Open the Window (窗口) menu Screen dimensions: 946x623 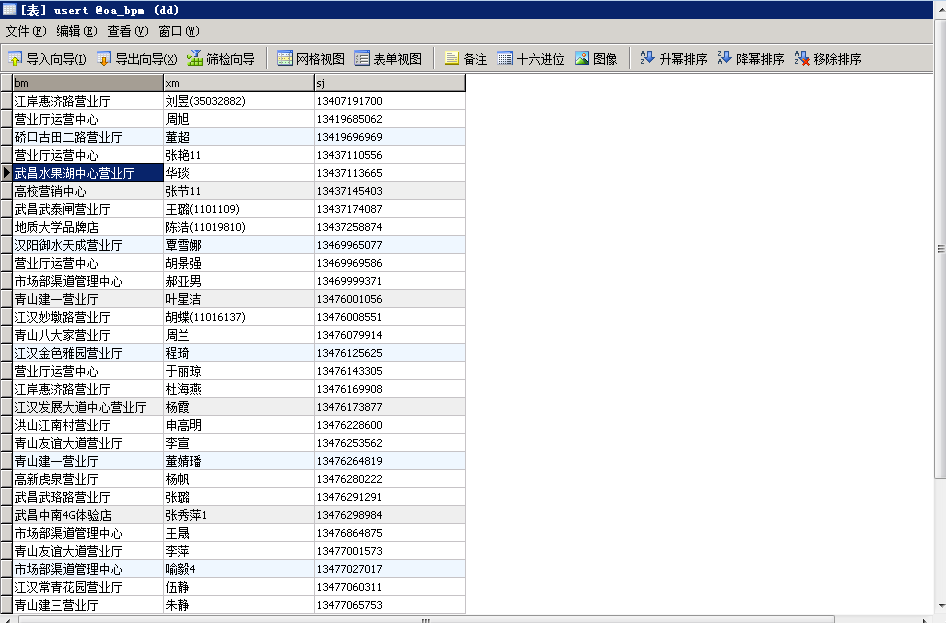(x=179, y=31)
